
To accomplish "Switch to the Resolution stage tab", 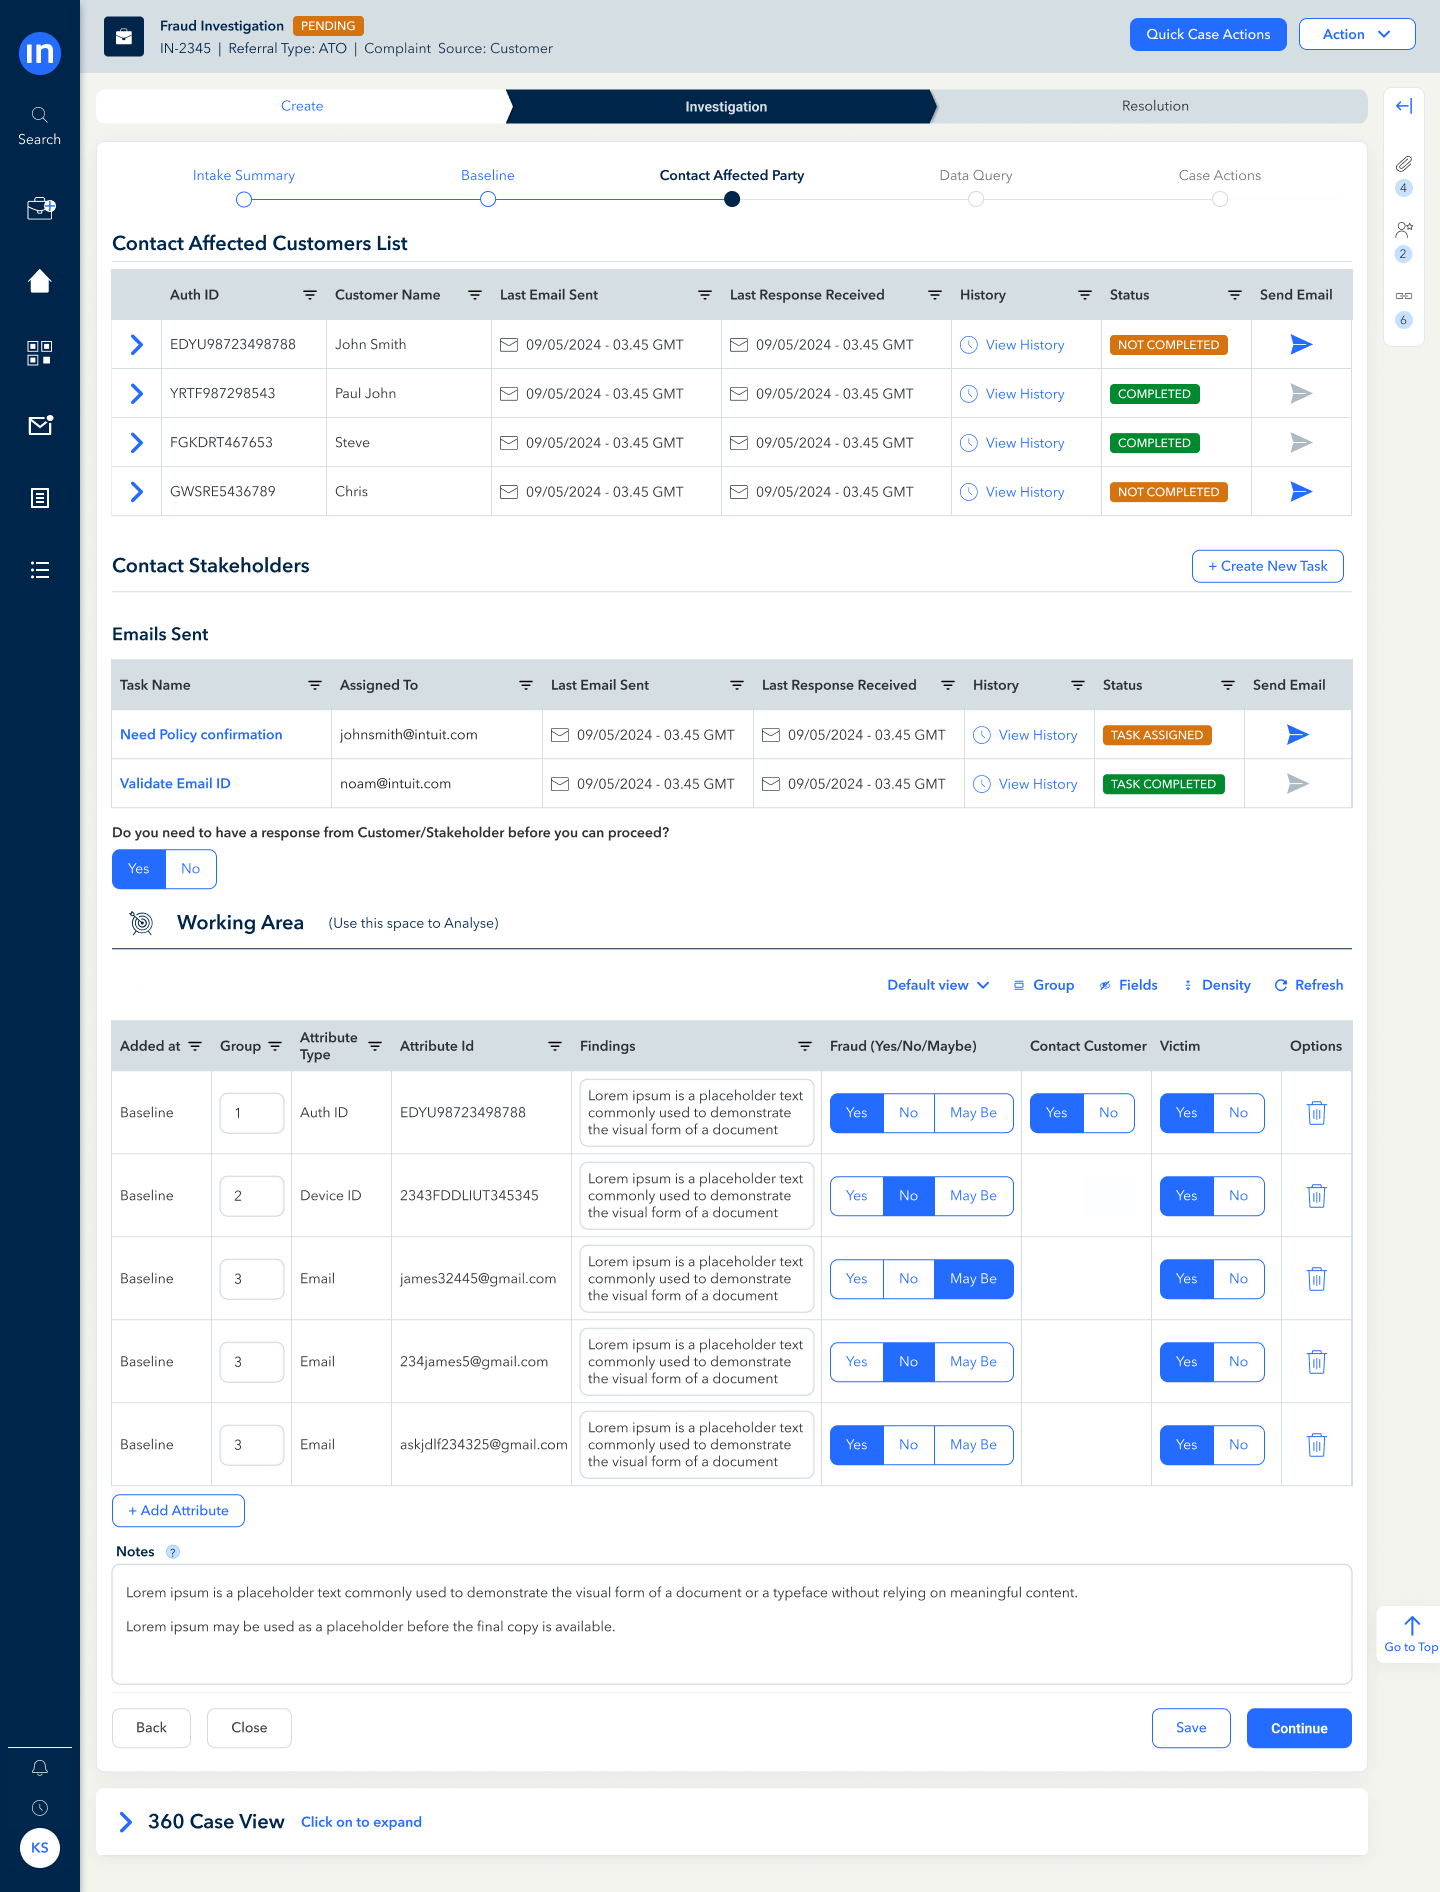I will coord(1154,106).
